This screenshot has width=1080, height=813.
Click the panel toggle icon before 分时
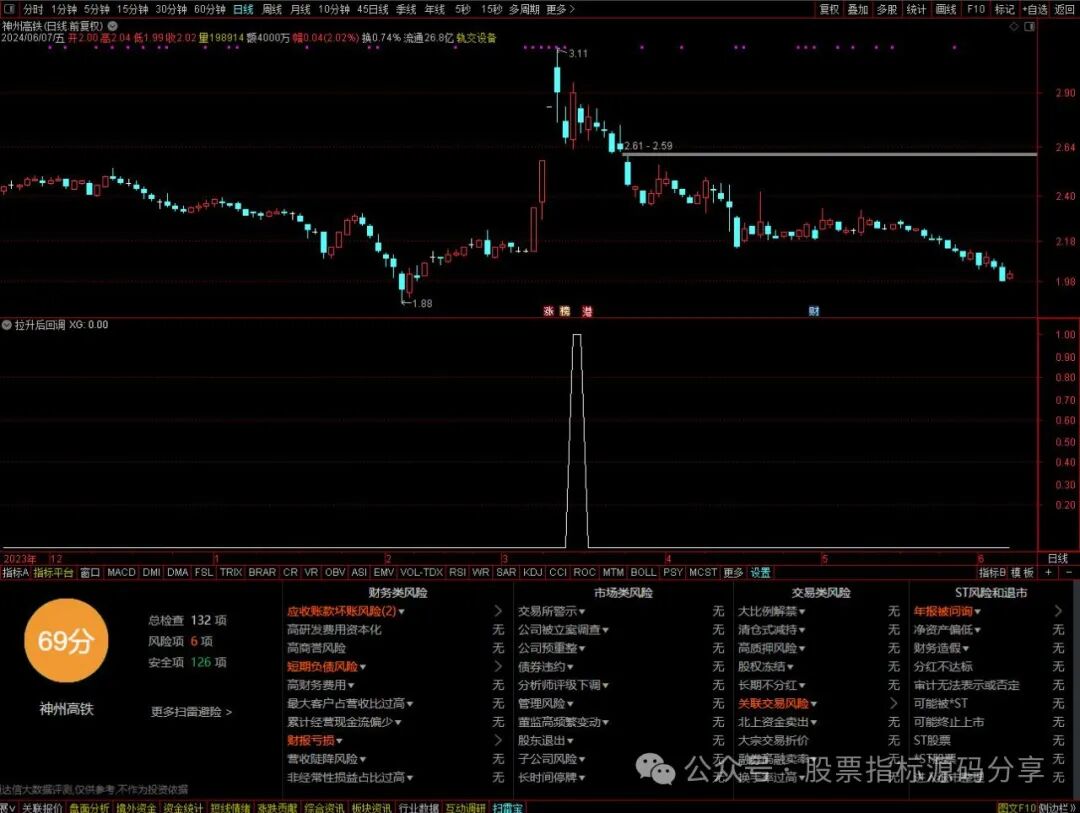(x=10, y=9)
